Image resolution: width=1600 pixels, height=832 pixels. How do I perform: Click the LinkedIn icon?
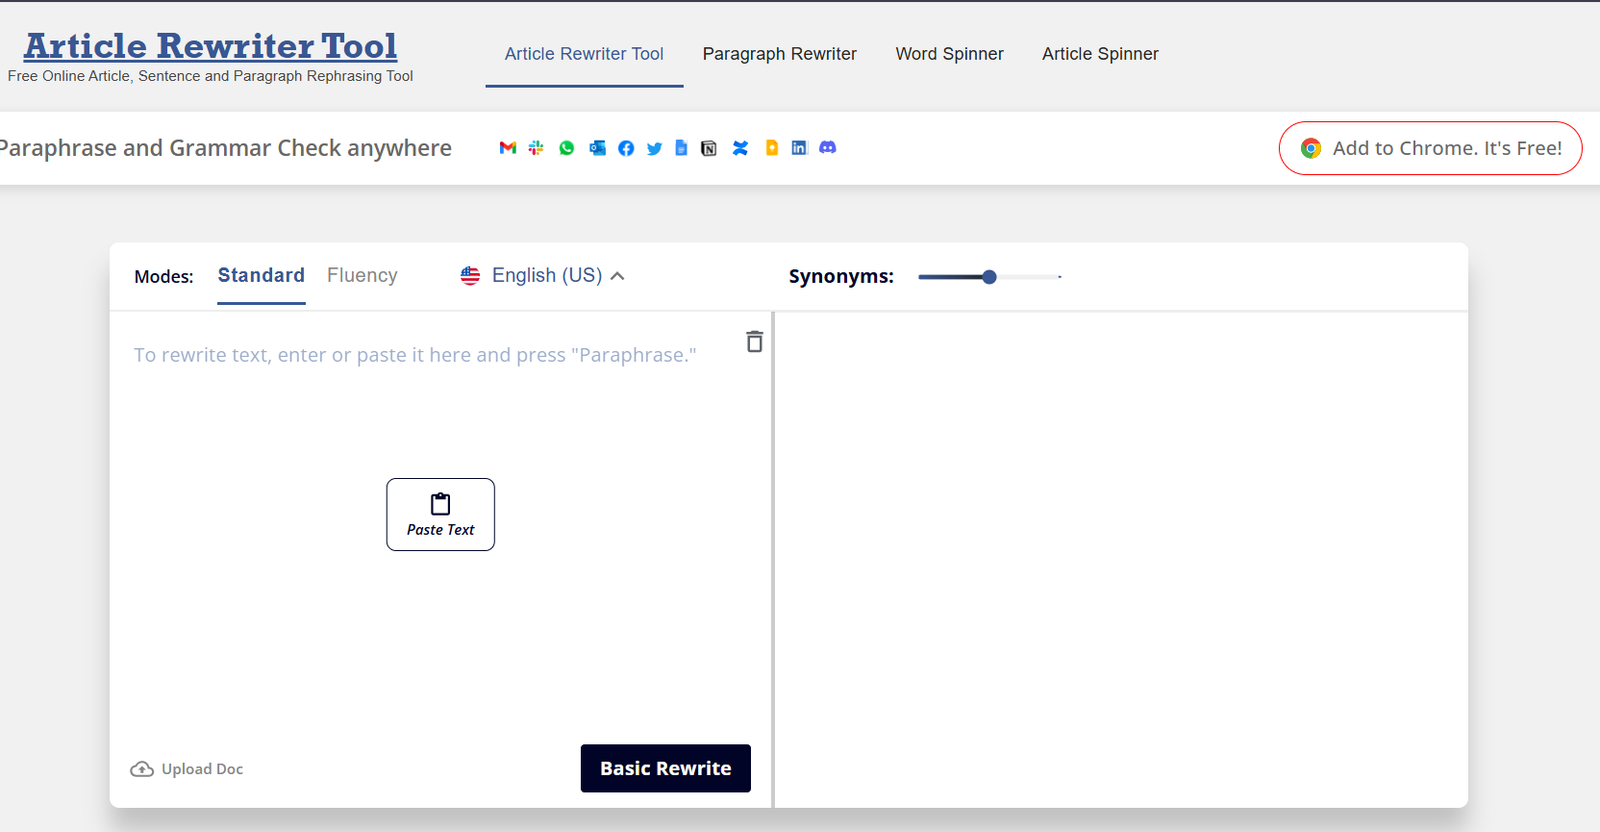(799, 148)
